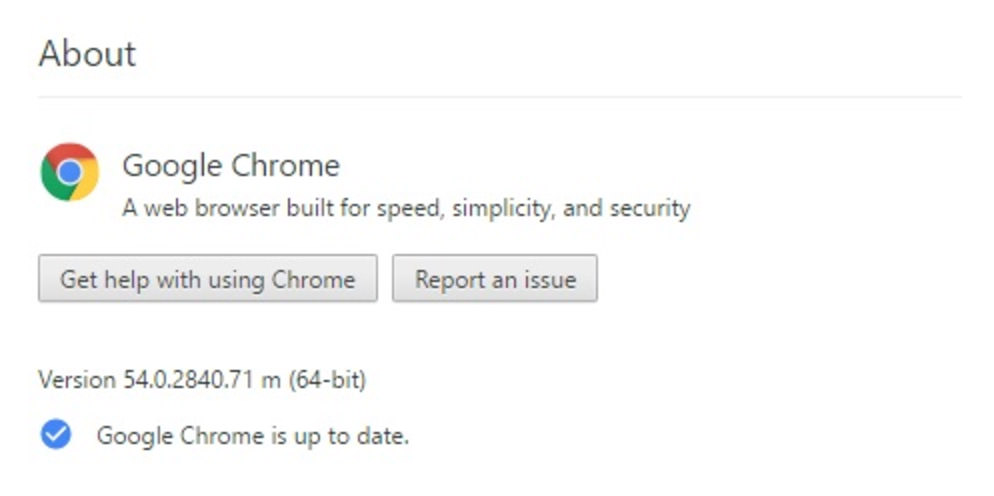Open Get help with using Chrome

point(208,278)
